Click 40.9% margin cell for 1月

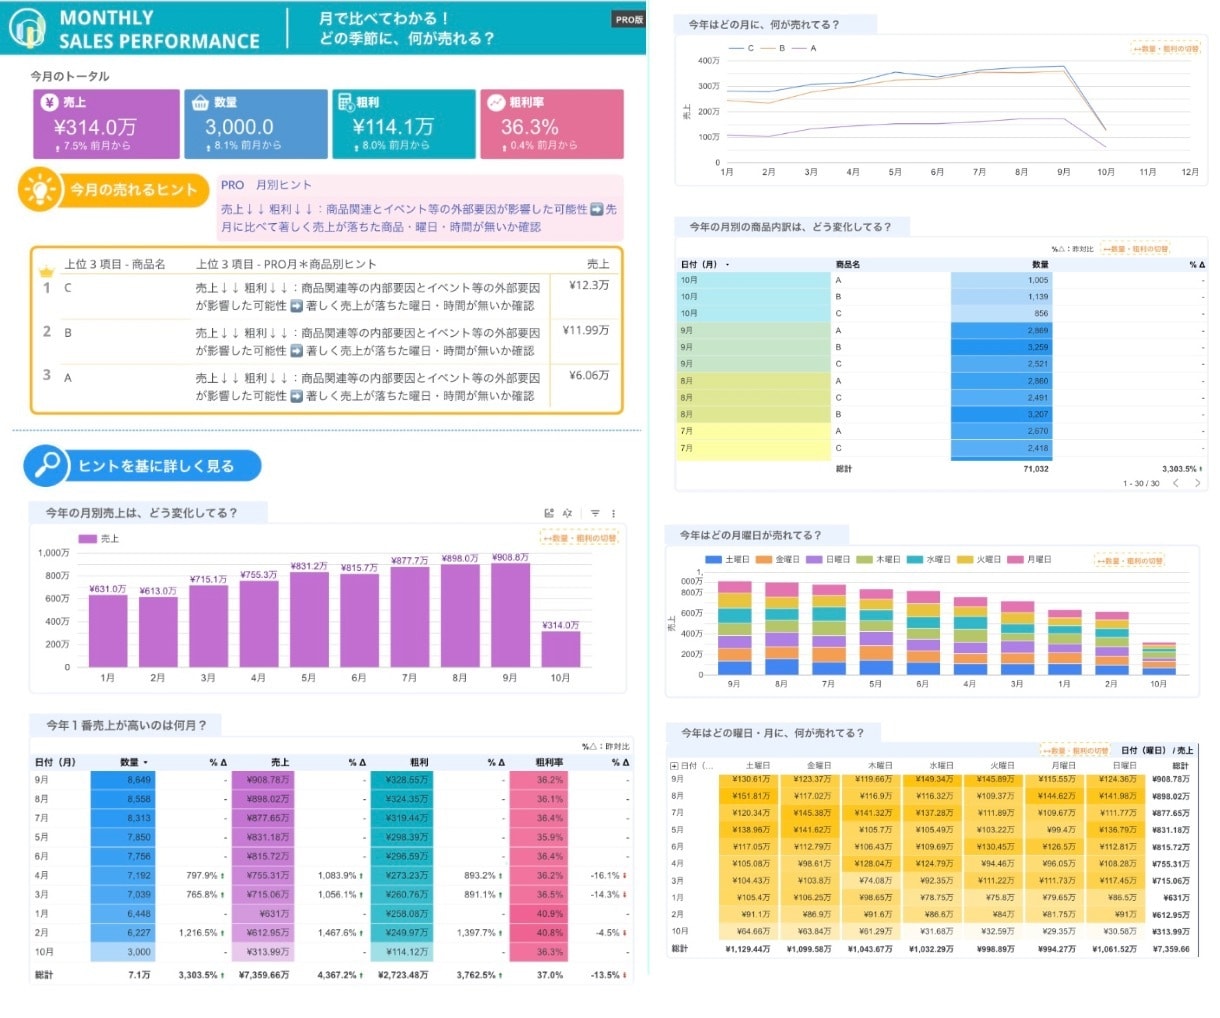tap(541, 914)
